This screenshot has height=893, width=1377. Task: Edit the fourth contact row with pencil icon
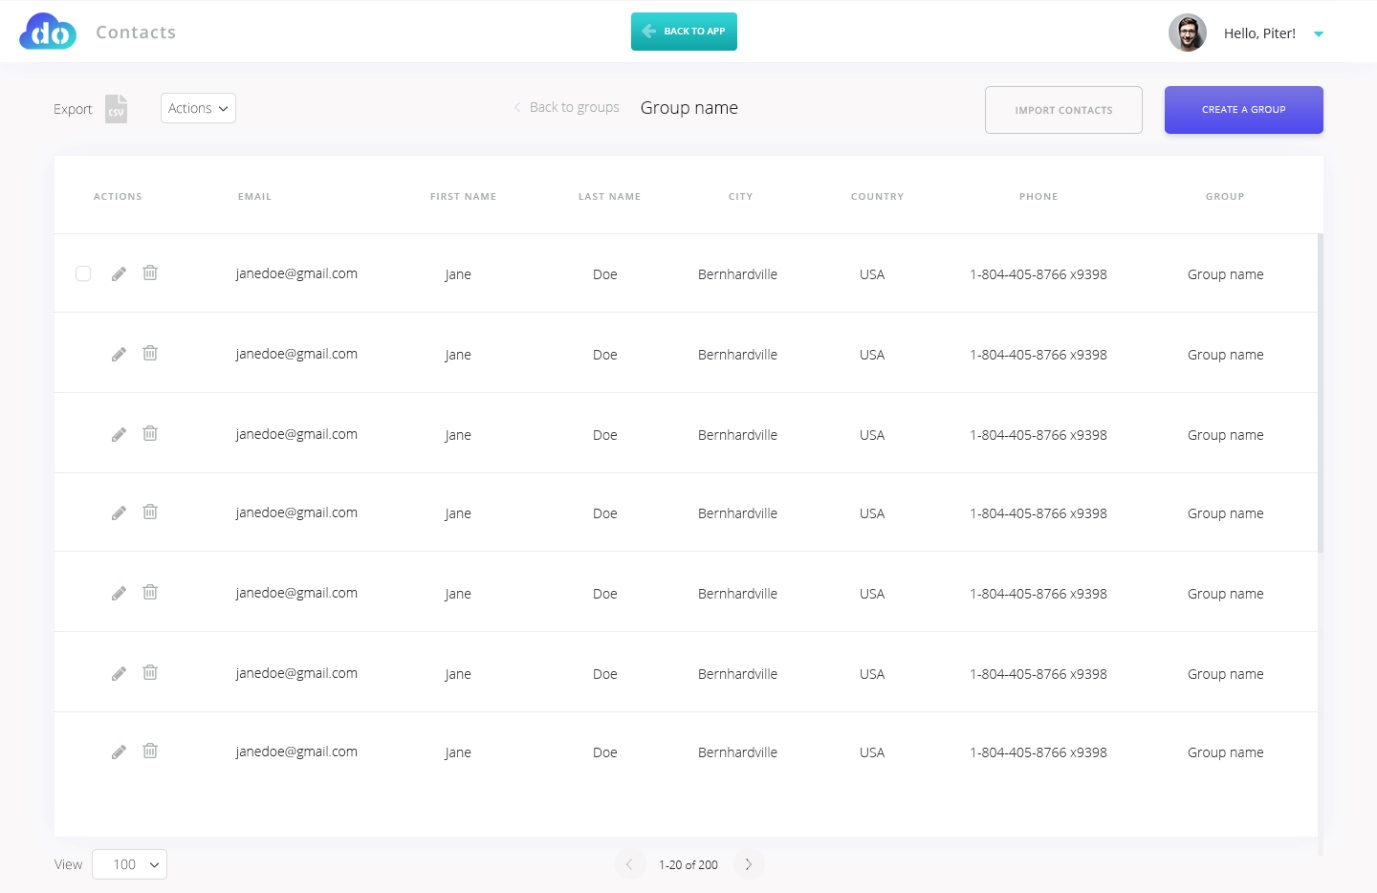tap(119, 512)
